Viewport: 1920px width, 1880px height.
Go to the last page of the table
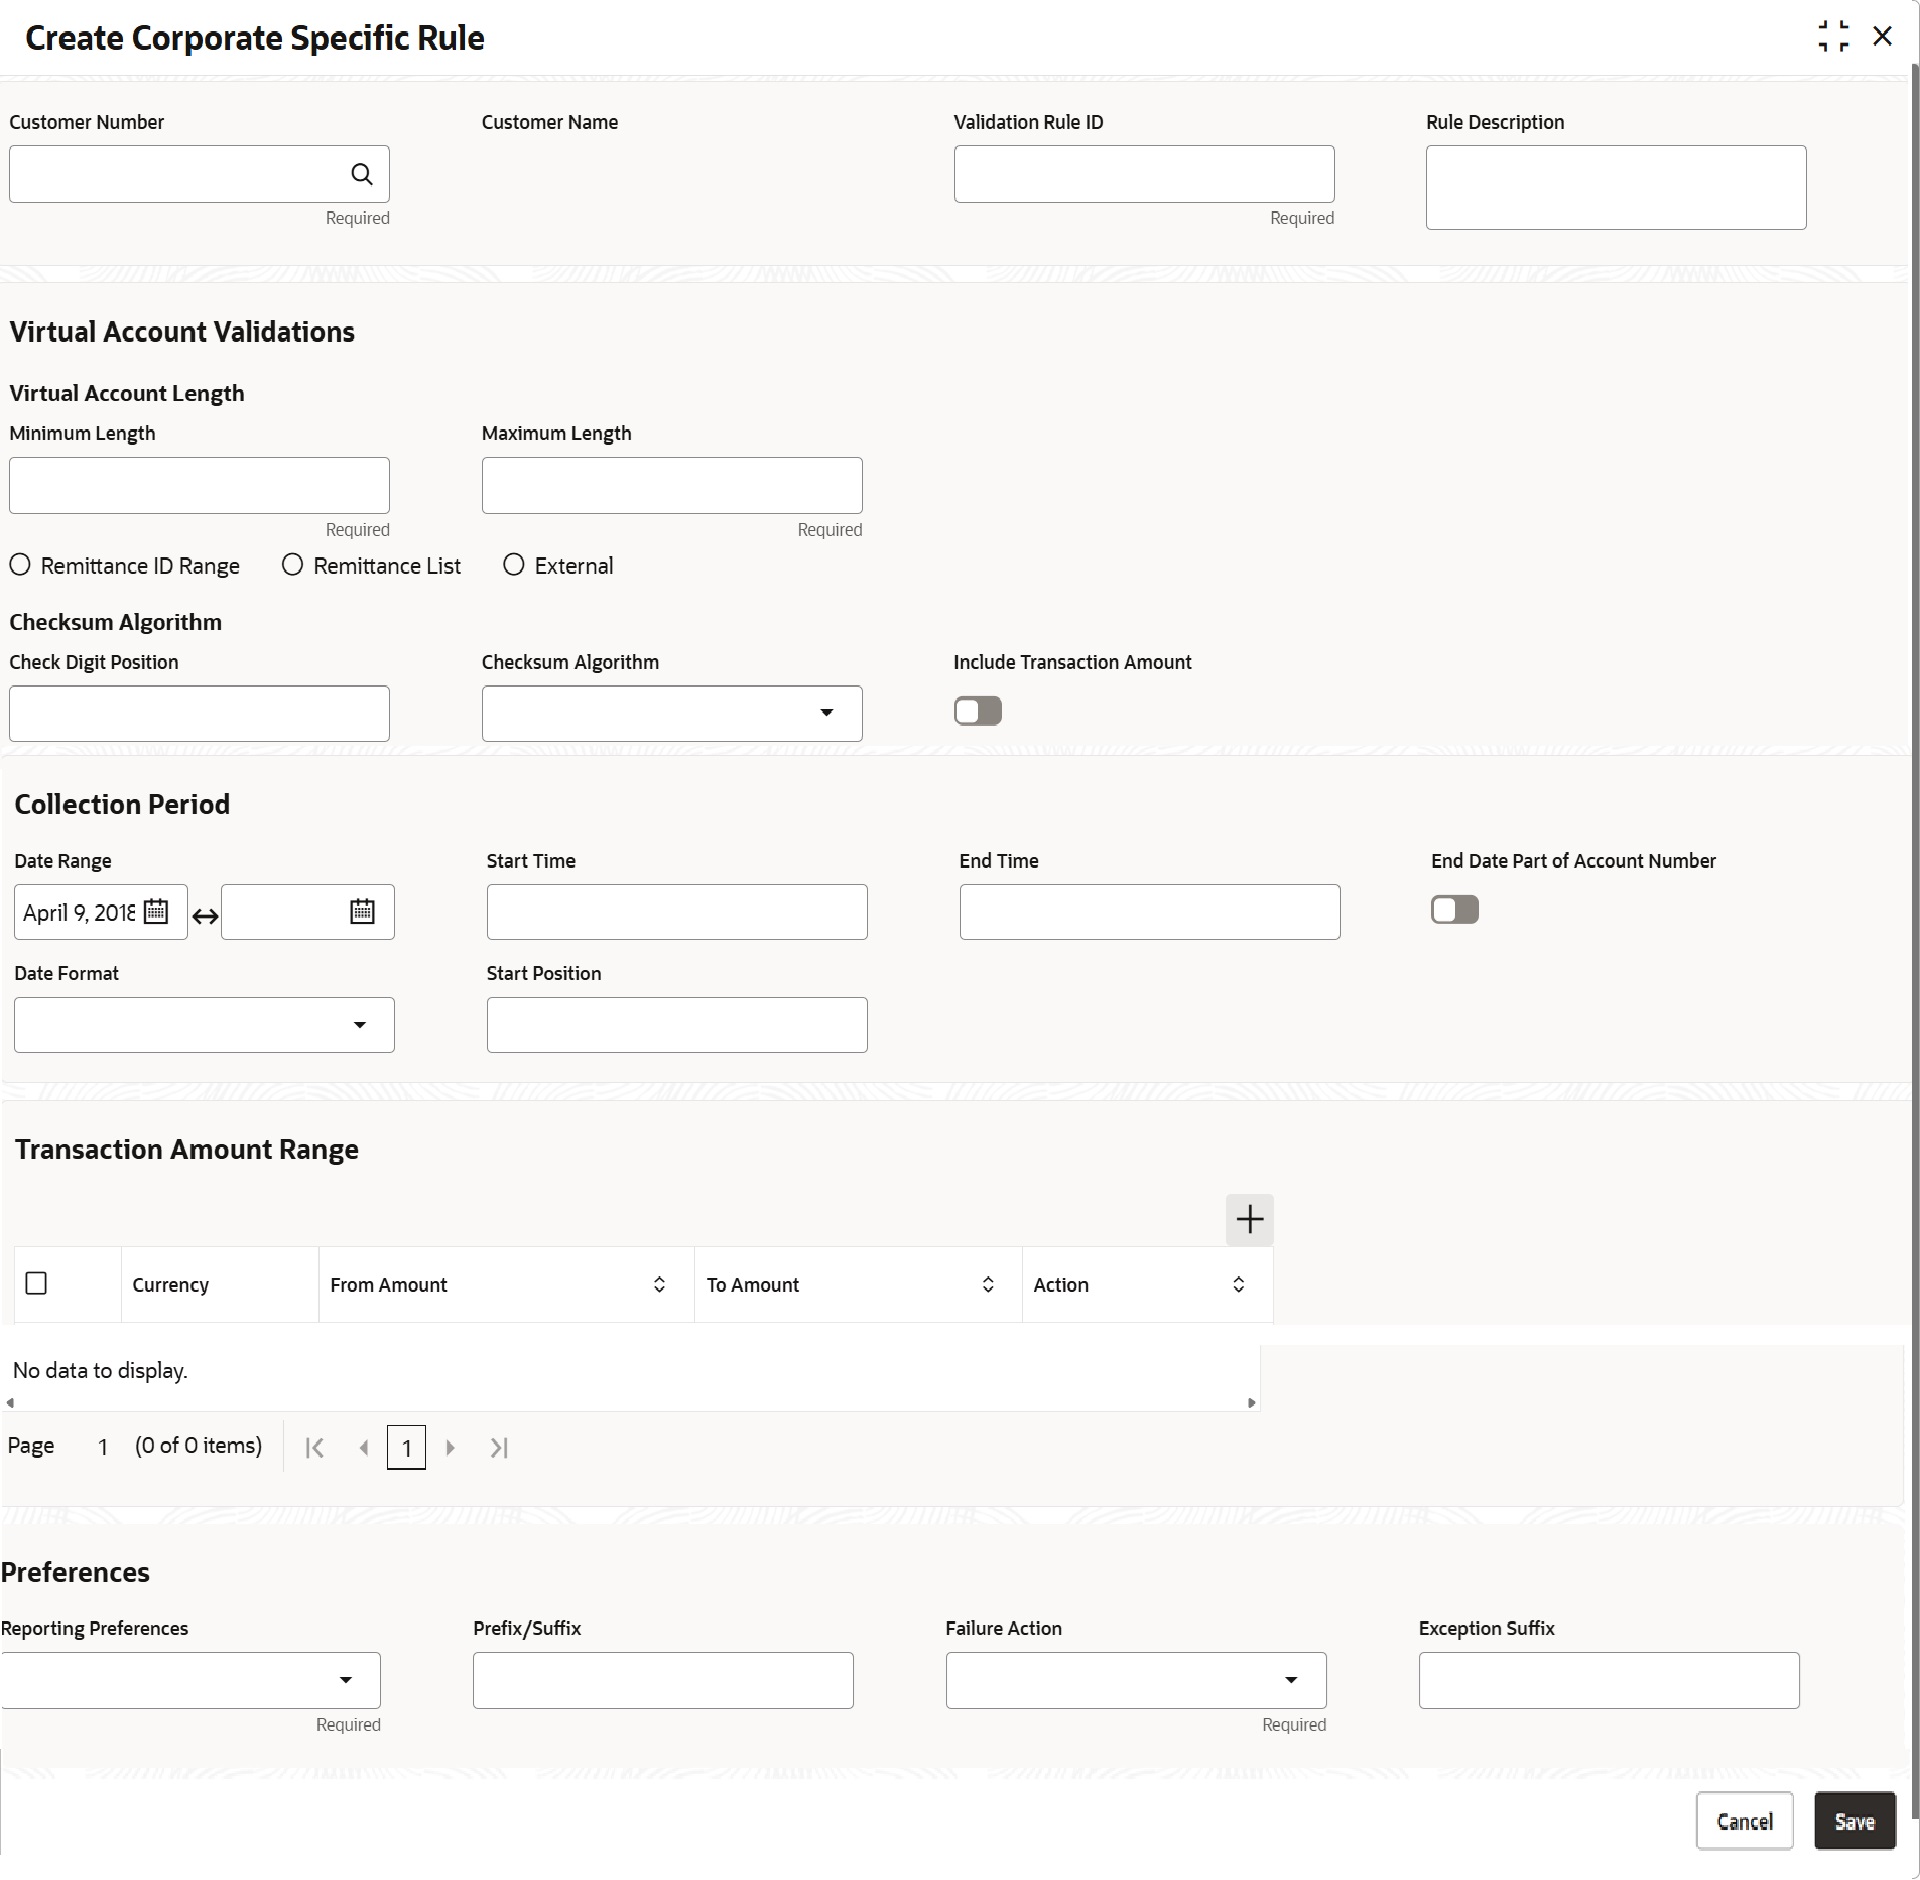[499, 1447]
